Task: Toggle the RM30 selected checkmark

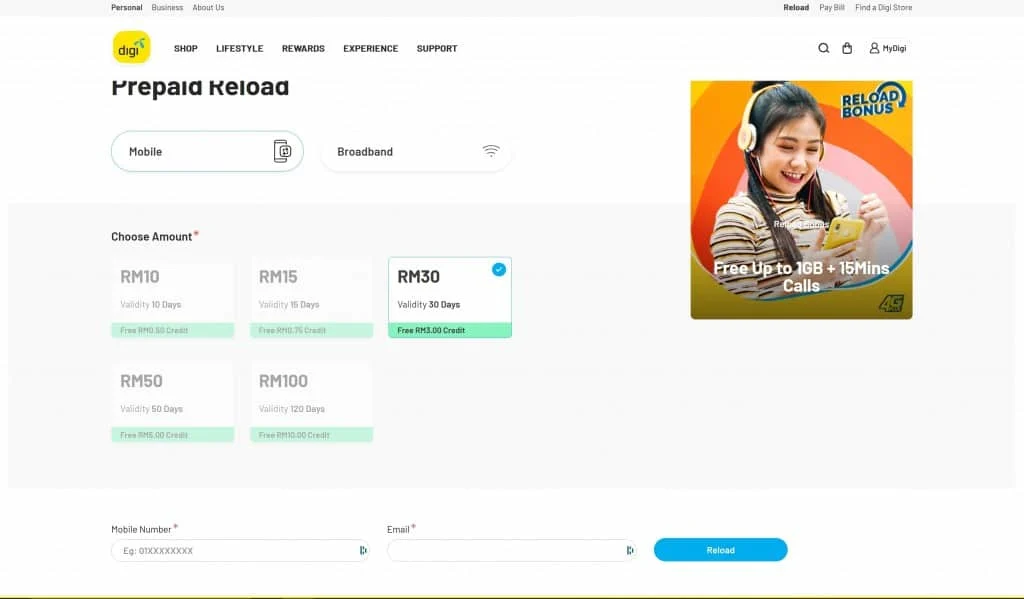Action: (498, 269)
